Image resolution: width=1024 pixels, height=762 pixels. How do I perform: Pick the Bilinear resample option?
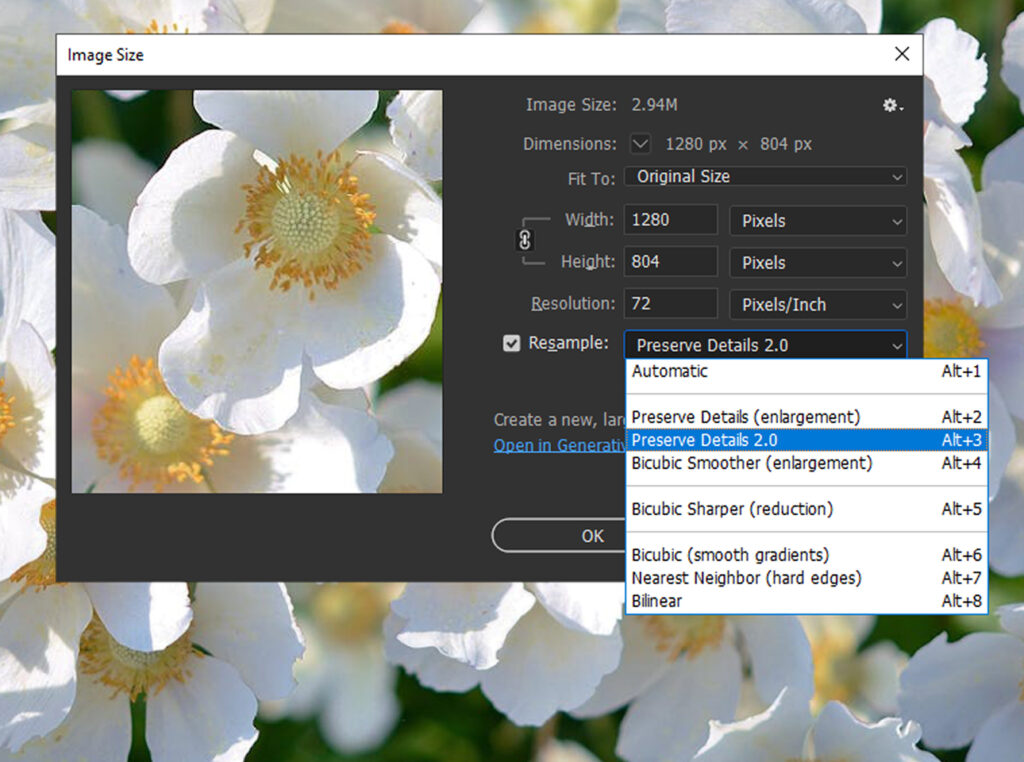click(656, 601)
